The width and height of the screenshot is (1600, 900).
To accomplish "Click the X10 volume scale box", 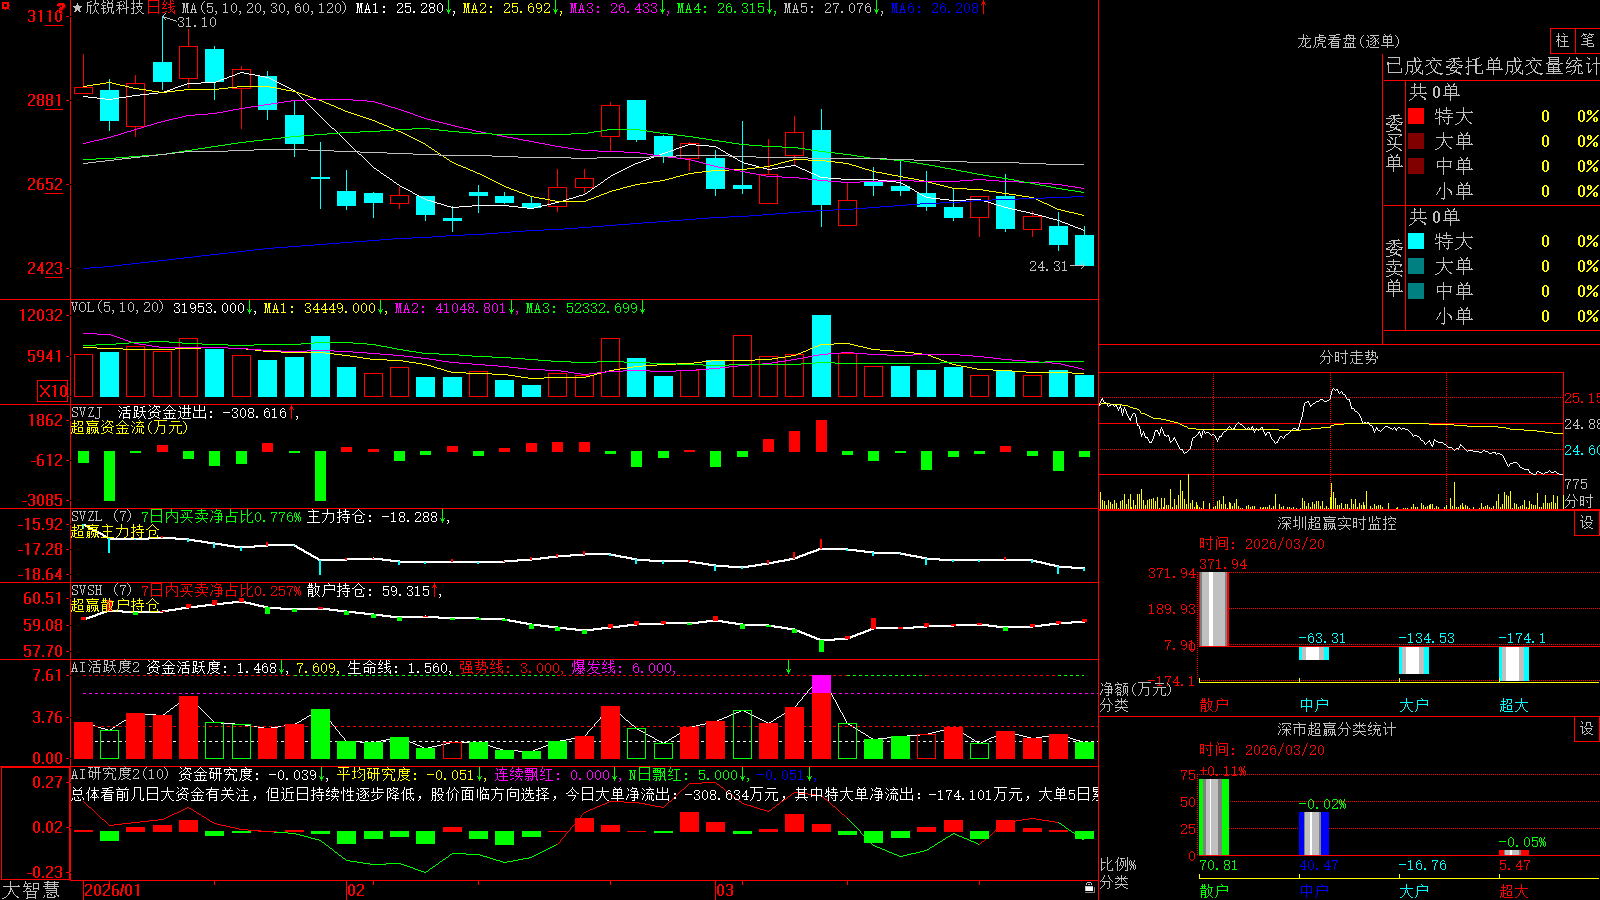I will point(53,391).
